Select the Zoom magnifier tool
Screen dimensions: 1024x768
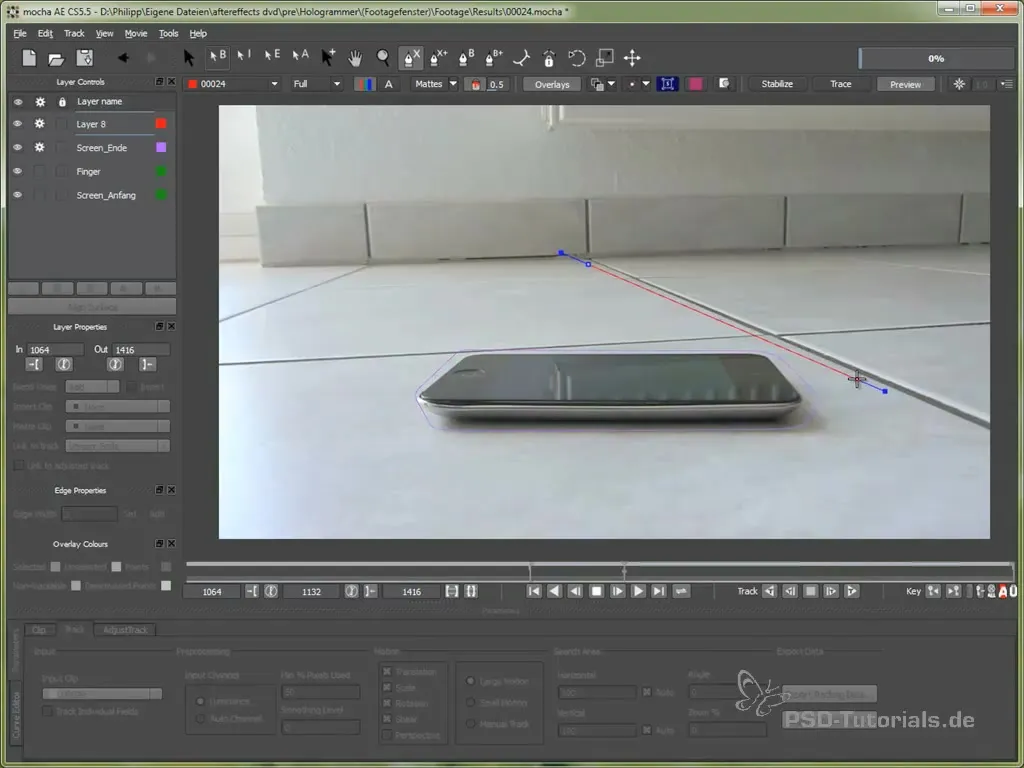(383, 58)
